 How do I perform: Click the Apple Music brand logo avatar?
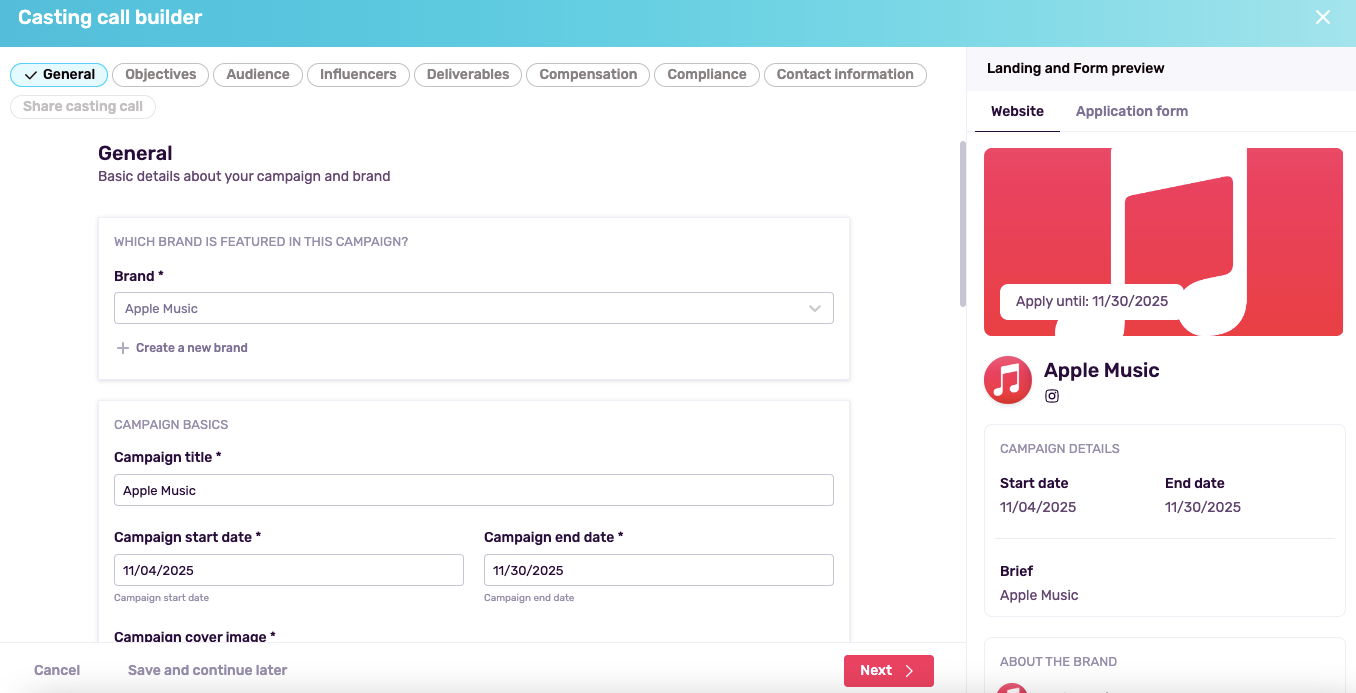(x=1008, y=381)
